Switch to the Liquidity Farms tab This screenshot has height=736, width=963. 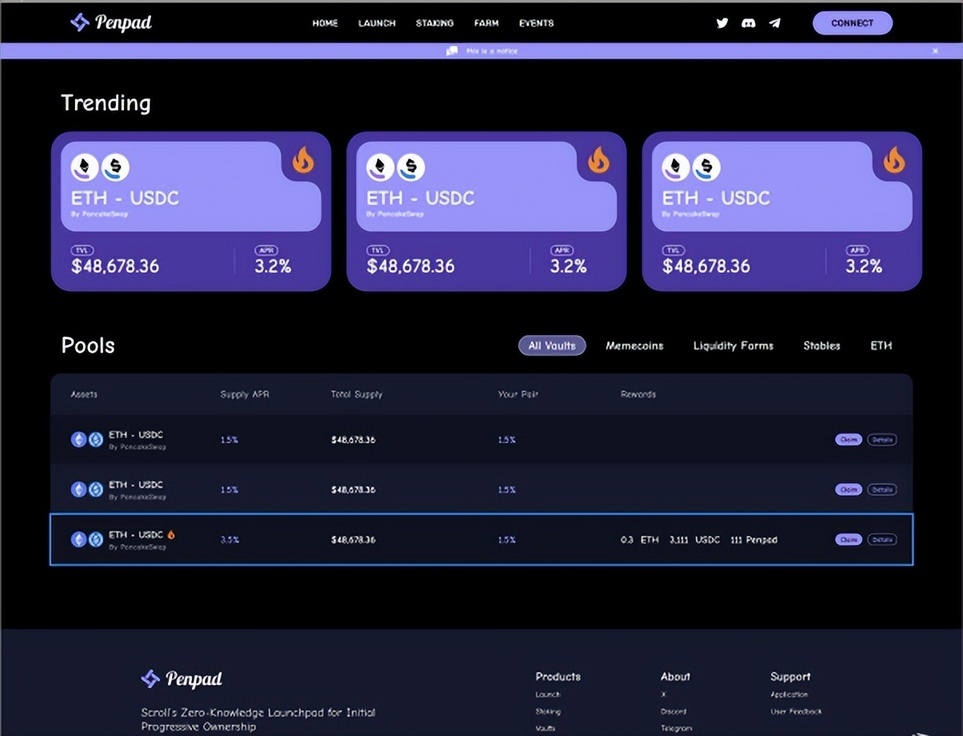(733, 346)
